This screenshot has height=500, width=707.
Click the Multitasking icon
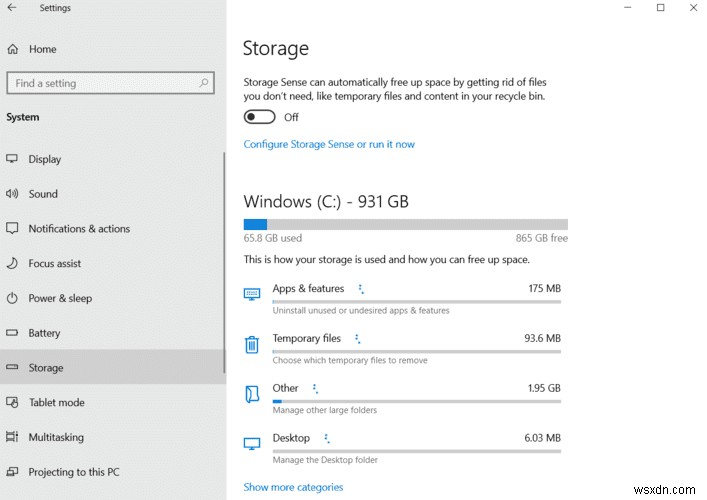(12, 437)
